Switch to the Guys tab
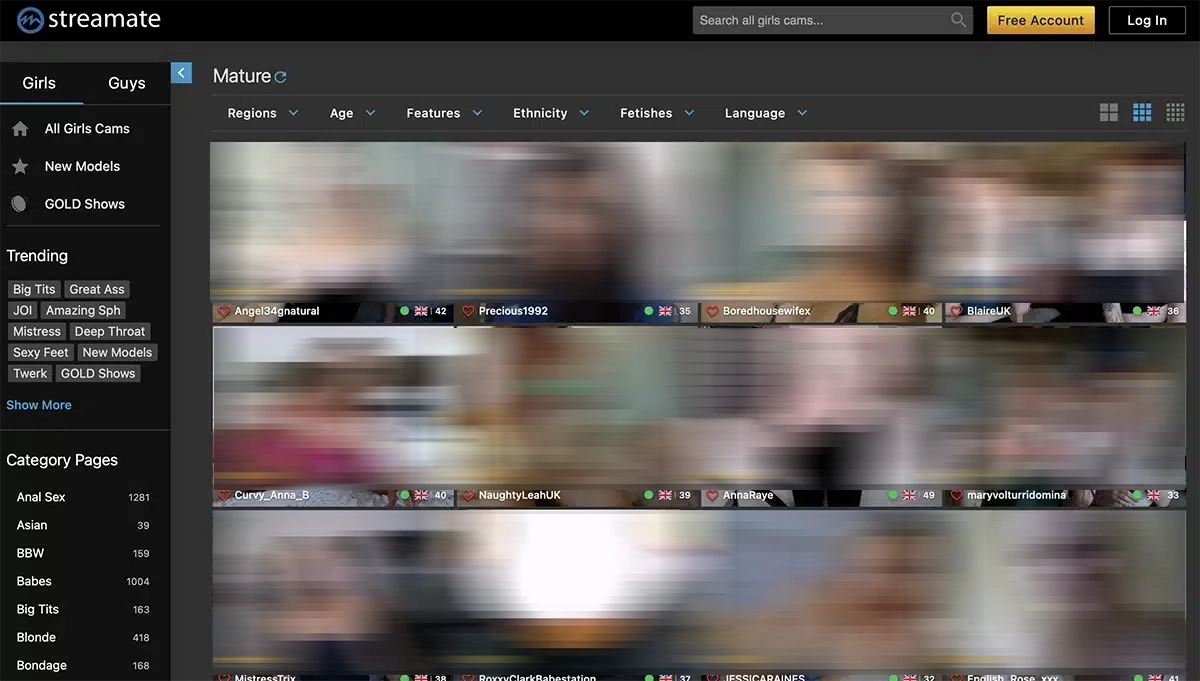Image resolution: width=1200 pixels, height=681 pixels. (x=126, y=83)
